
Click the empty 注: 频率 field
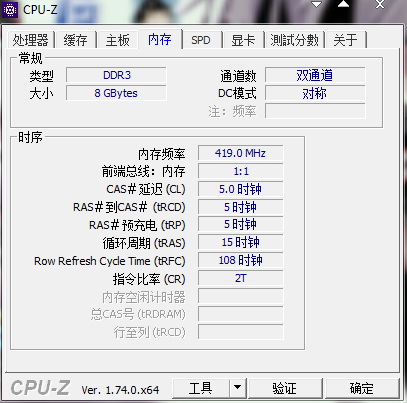click(315, 111)
